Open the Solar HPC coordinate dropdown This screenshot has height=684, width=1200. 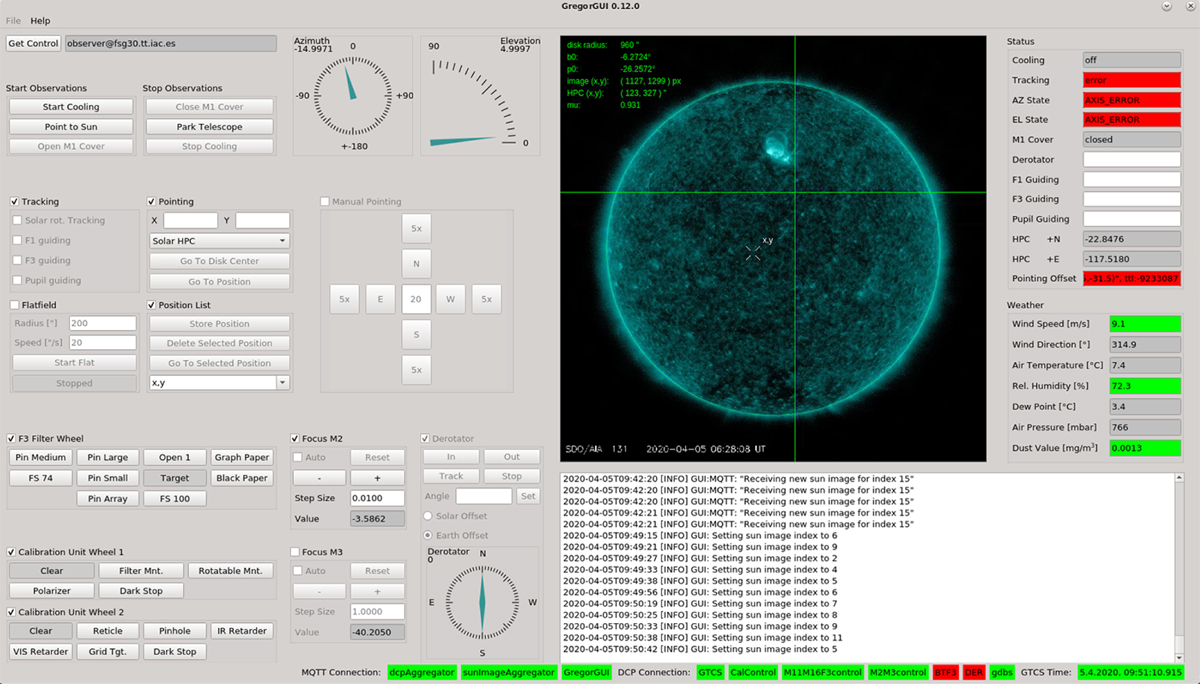[219, 241]
